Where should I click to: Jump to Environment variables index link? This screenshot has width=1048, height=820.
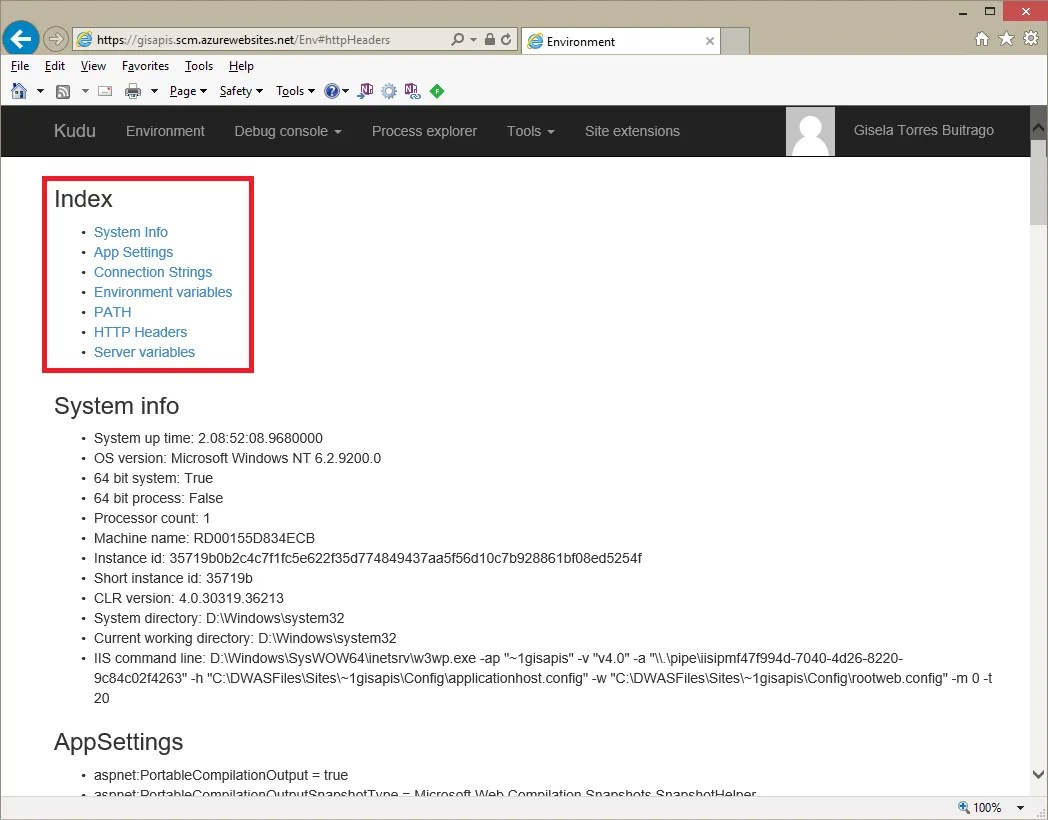pyautogui.click(x=163, y=292)
